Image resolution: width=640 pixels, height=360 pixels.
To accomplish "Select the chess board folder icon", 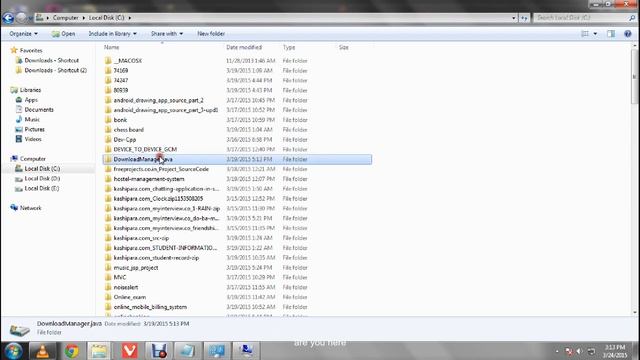I will [108, 129].
